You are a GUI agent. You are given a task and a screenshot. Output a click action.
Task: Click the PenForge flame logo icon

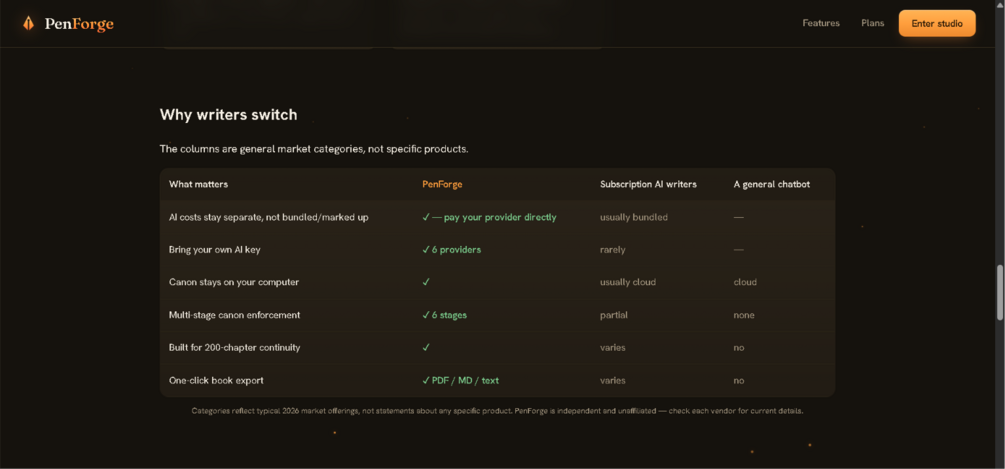coord(28,24)
